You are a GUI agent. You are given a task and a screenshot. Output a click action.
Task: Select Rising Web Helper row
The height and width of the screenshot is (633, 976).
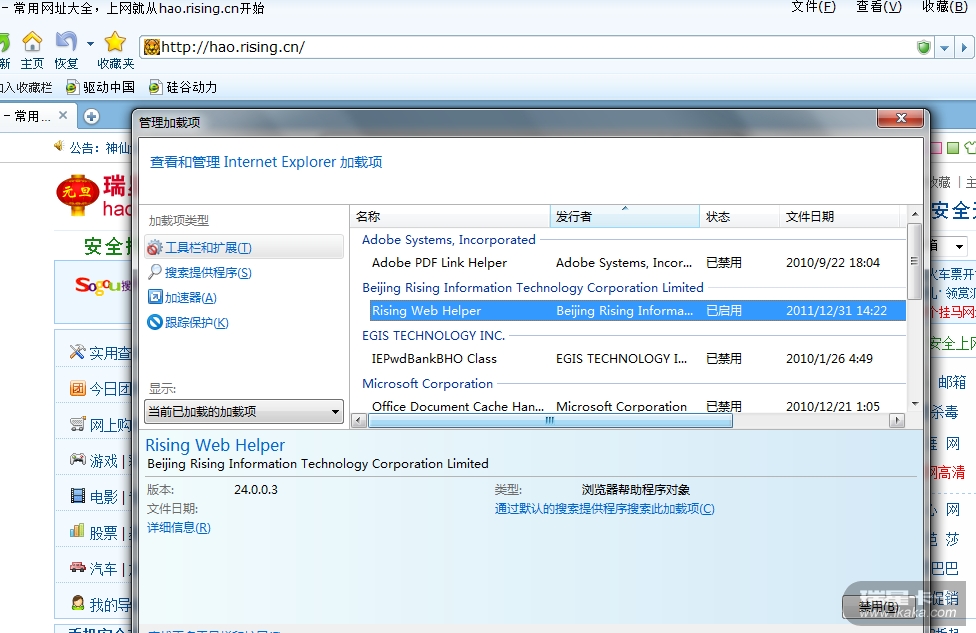[637, 311]
